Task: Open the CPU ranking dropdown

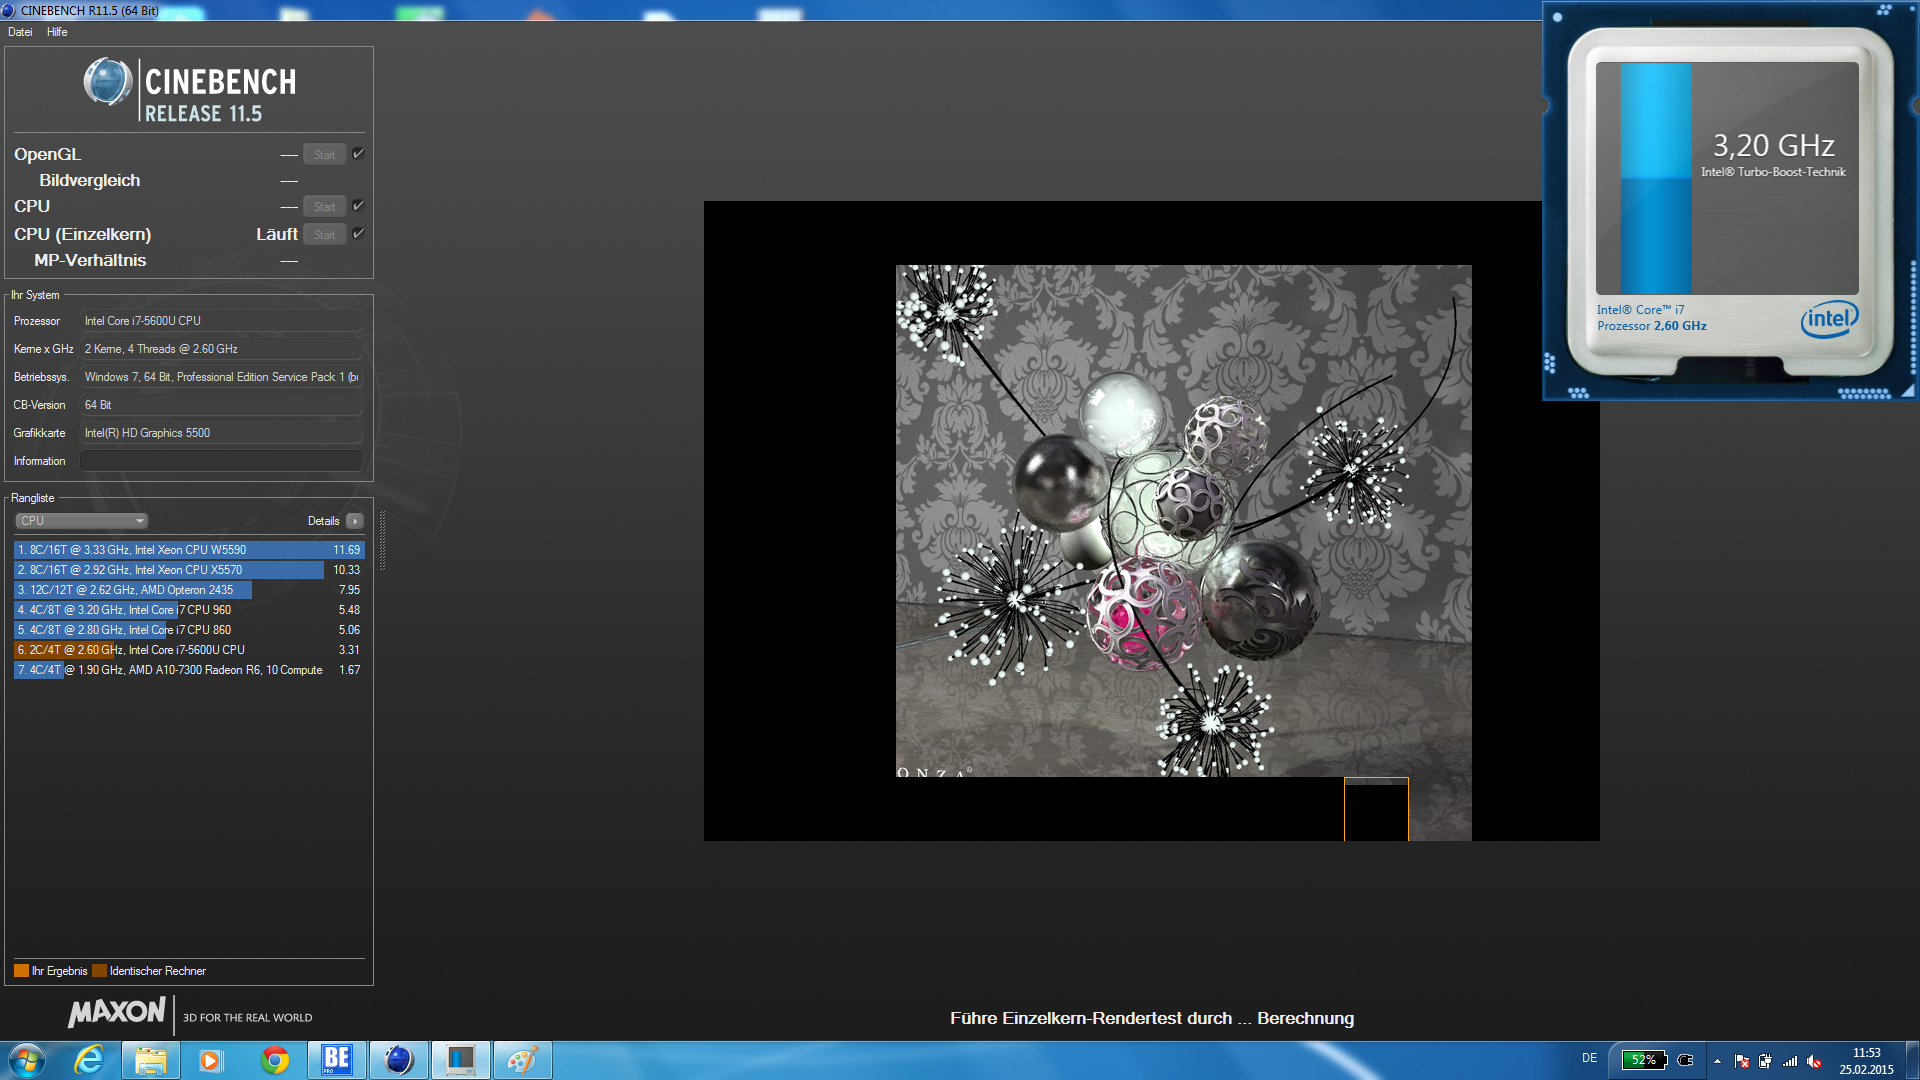Action: (x=82, y=521)
